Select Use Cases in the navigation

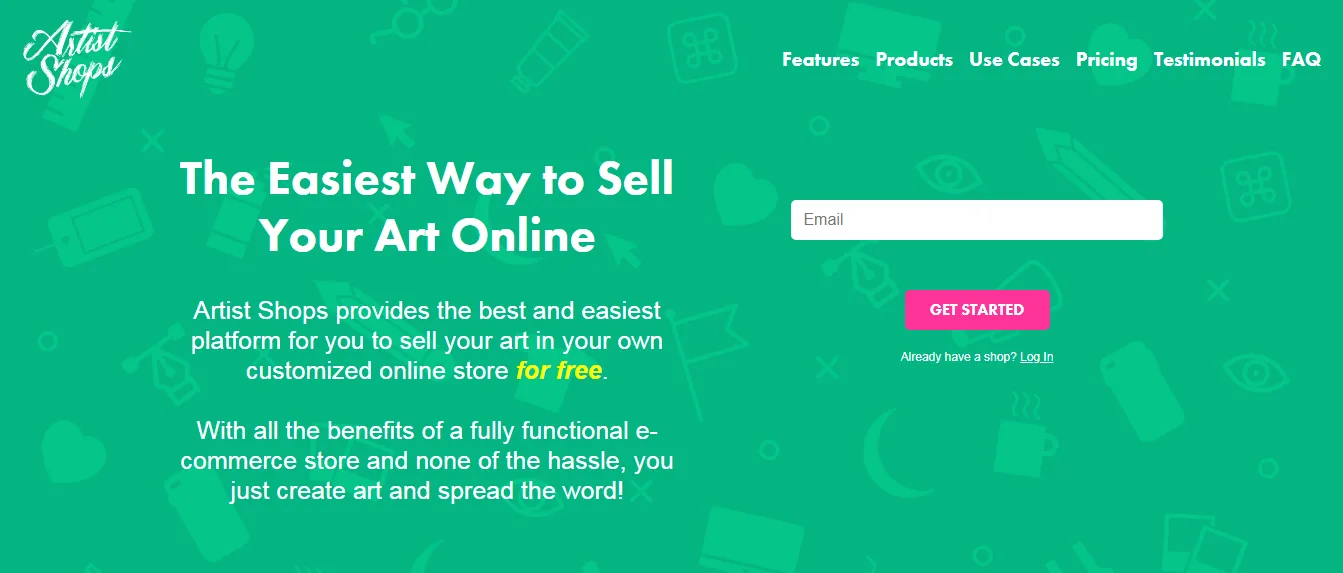1014,60
